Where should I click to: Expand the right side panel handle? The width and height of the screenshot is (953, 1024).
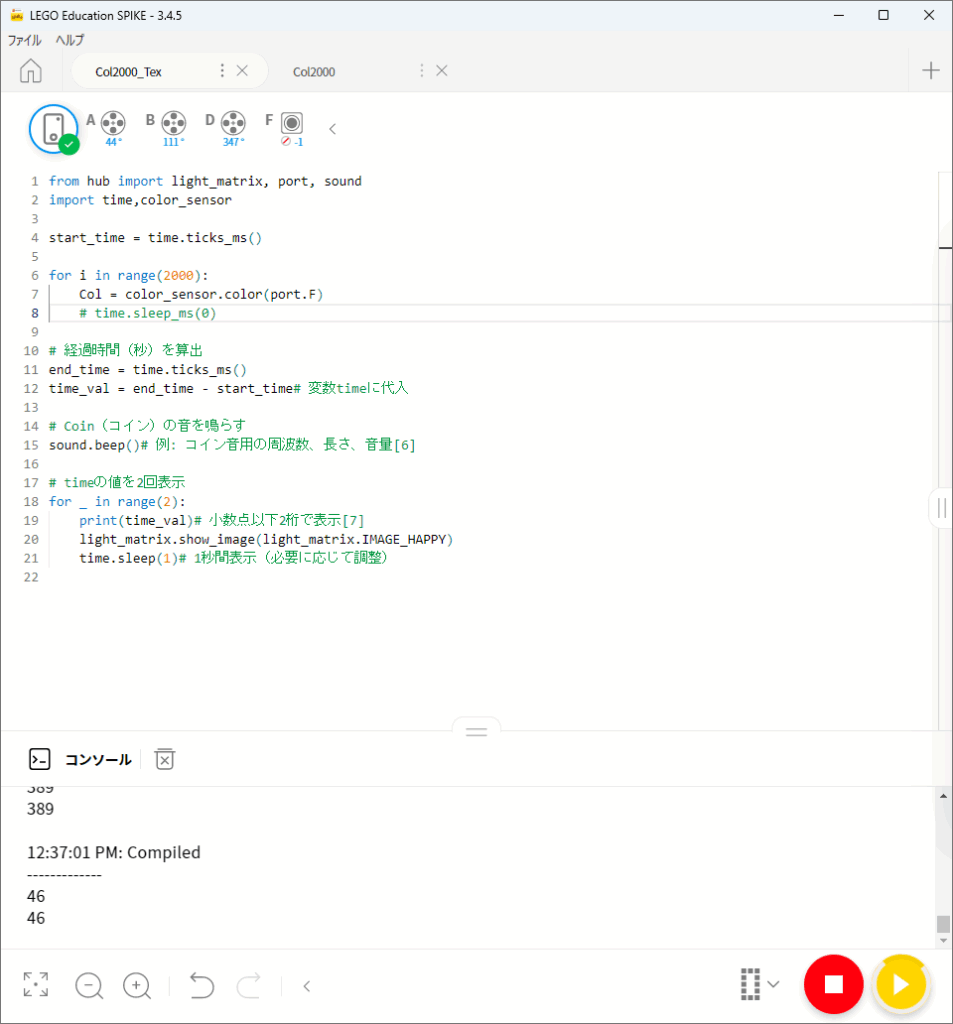point(941,508)
